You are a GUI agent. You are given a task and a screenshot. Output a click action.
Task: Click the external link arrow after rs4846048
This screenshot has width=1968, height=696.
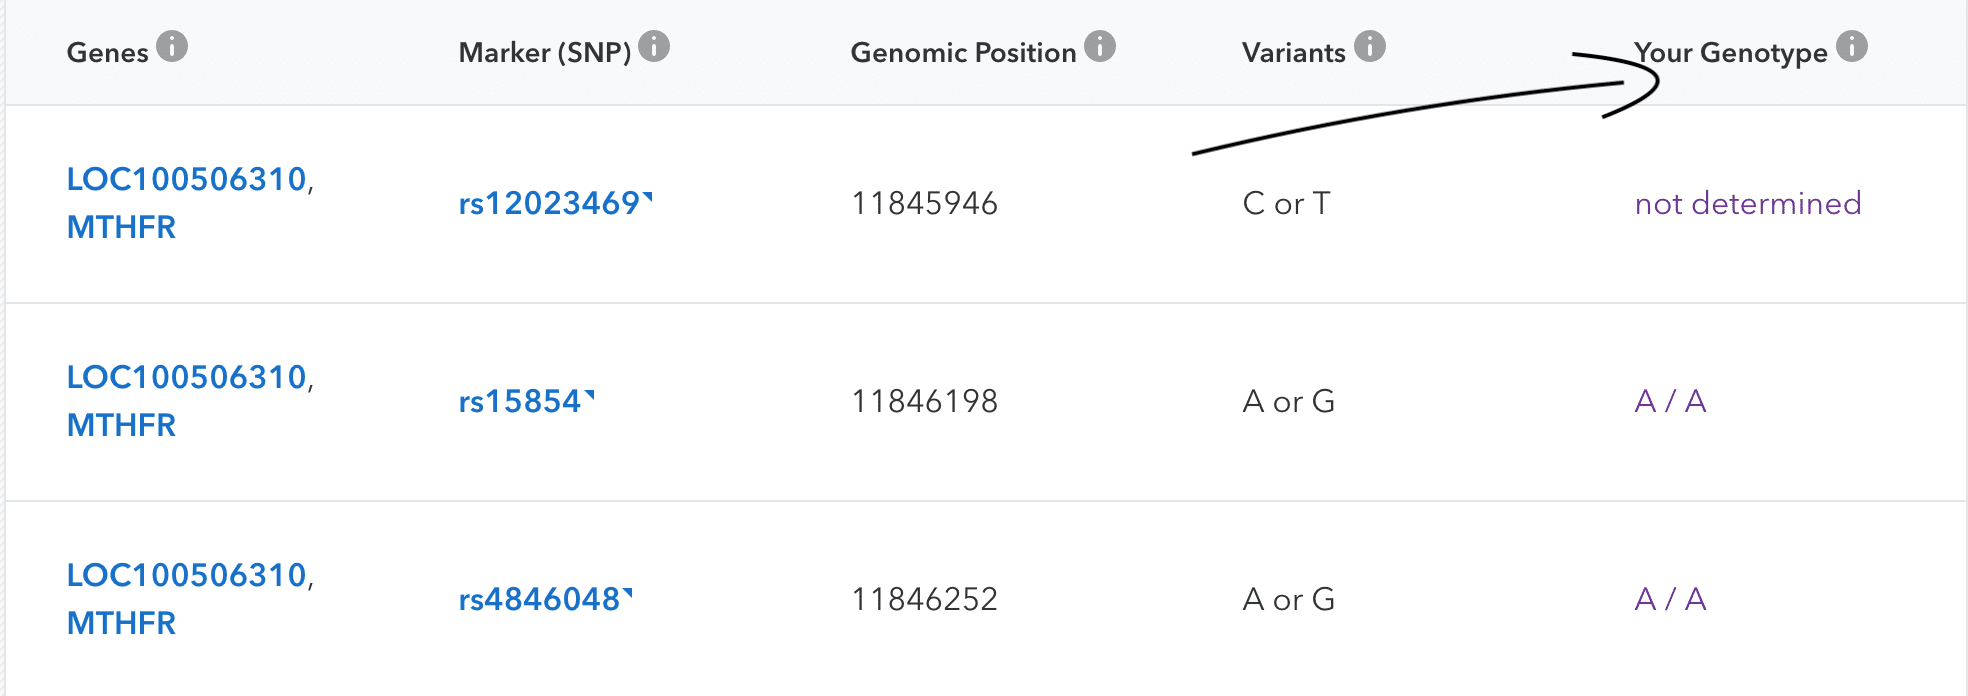pos(626,594)
